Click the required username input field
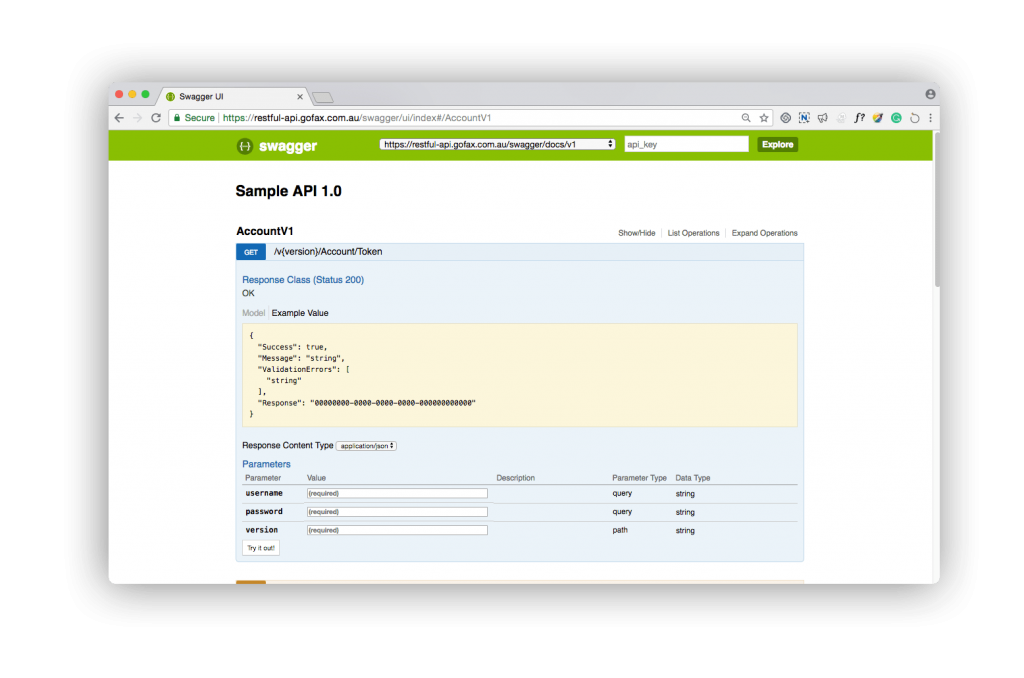The image size is (1024, 678). [397, 493]
